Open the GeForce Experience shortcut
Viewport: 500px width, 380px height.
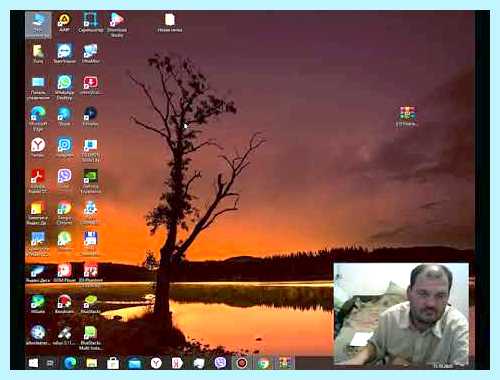click(90, 181)
